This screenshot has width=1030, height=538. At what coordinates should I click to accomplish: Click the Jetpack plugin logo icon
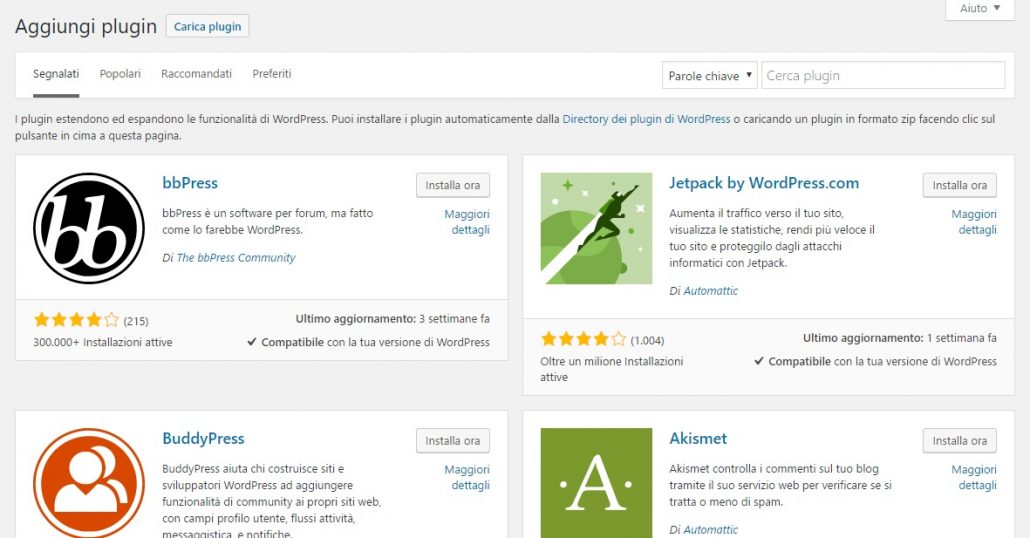(x=596, y=228)
